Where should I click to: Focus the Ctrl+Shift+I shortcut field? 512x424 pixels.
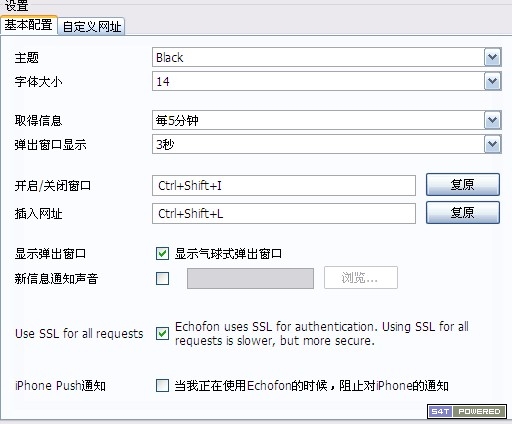(284, 185)
